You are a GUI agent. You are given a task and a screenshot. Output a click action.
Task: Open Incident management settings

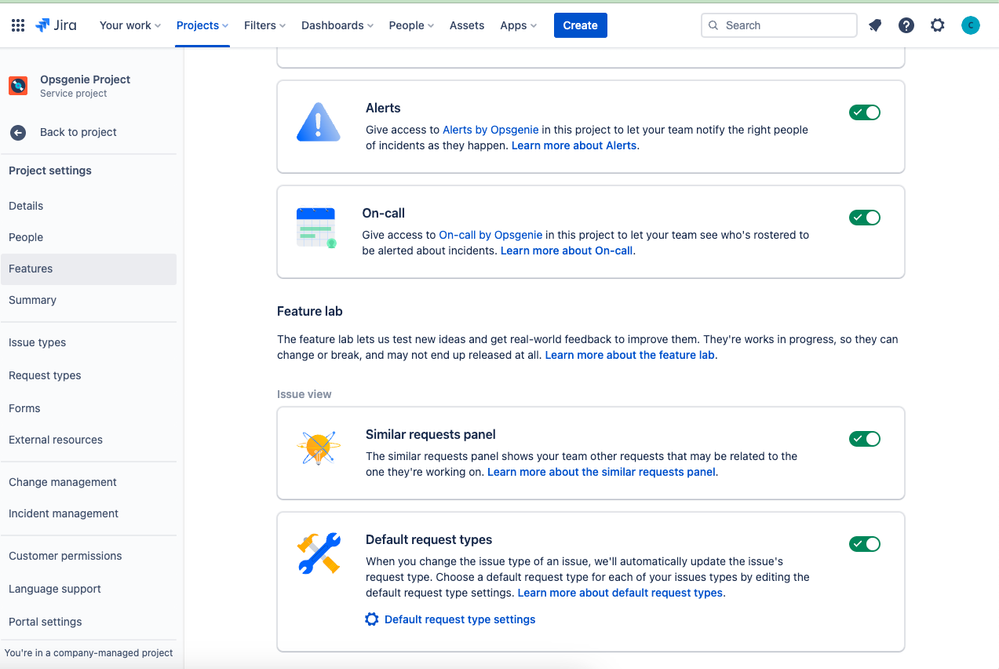point(89,514)
